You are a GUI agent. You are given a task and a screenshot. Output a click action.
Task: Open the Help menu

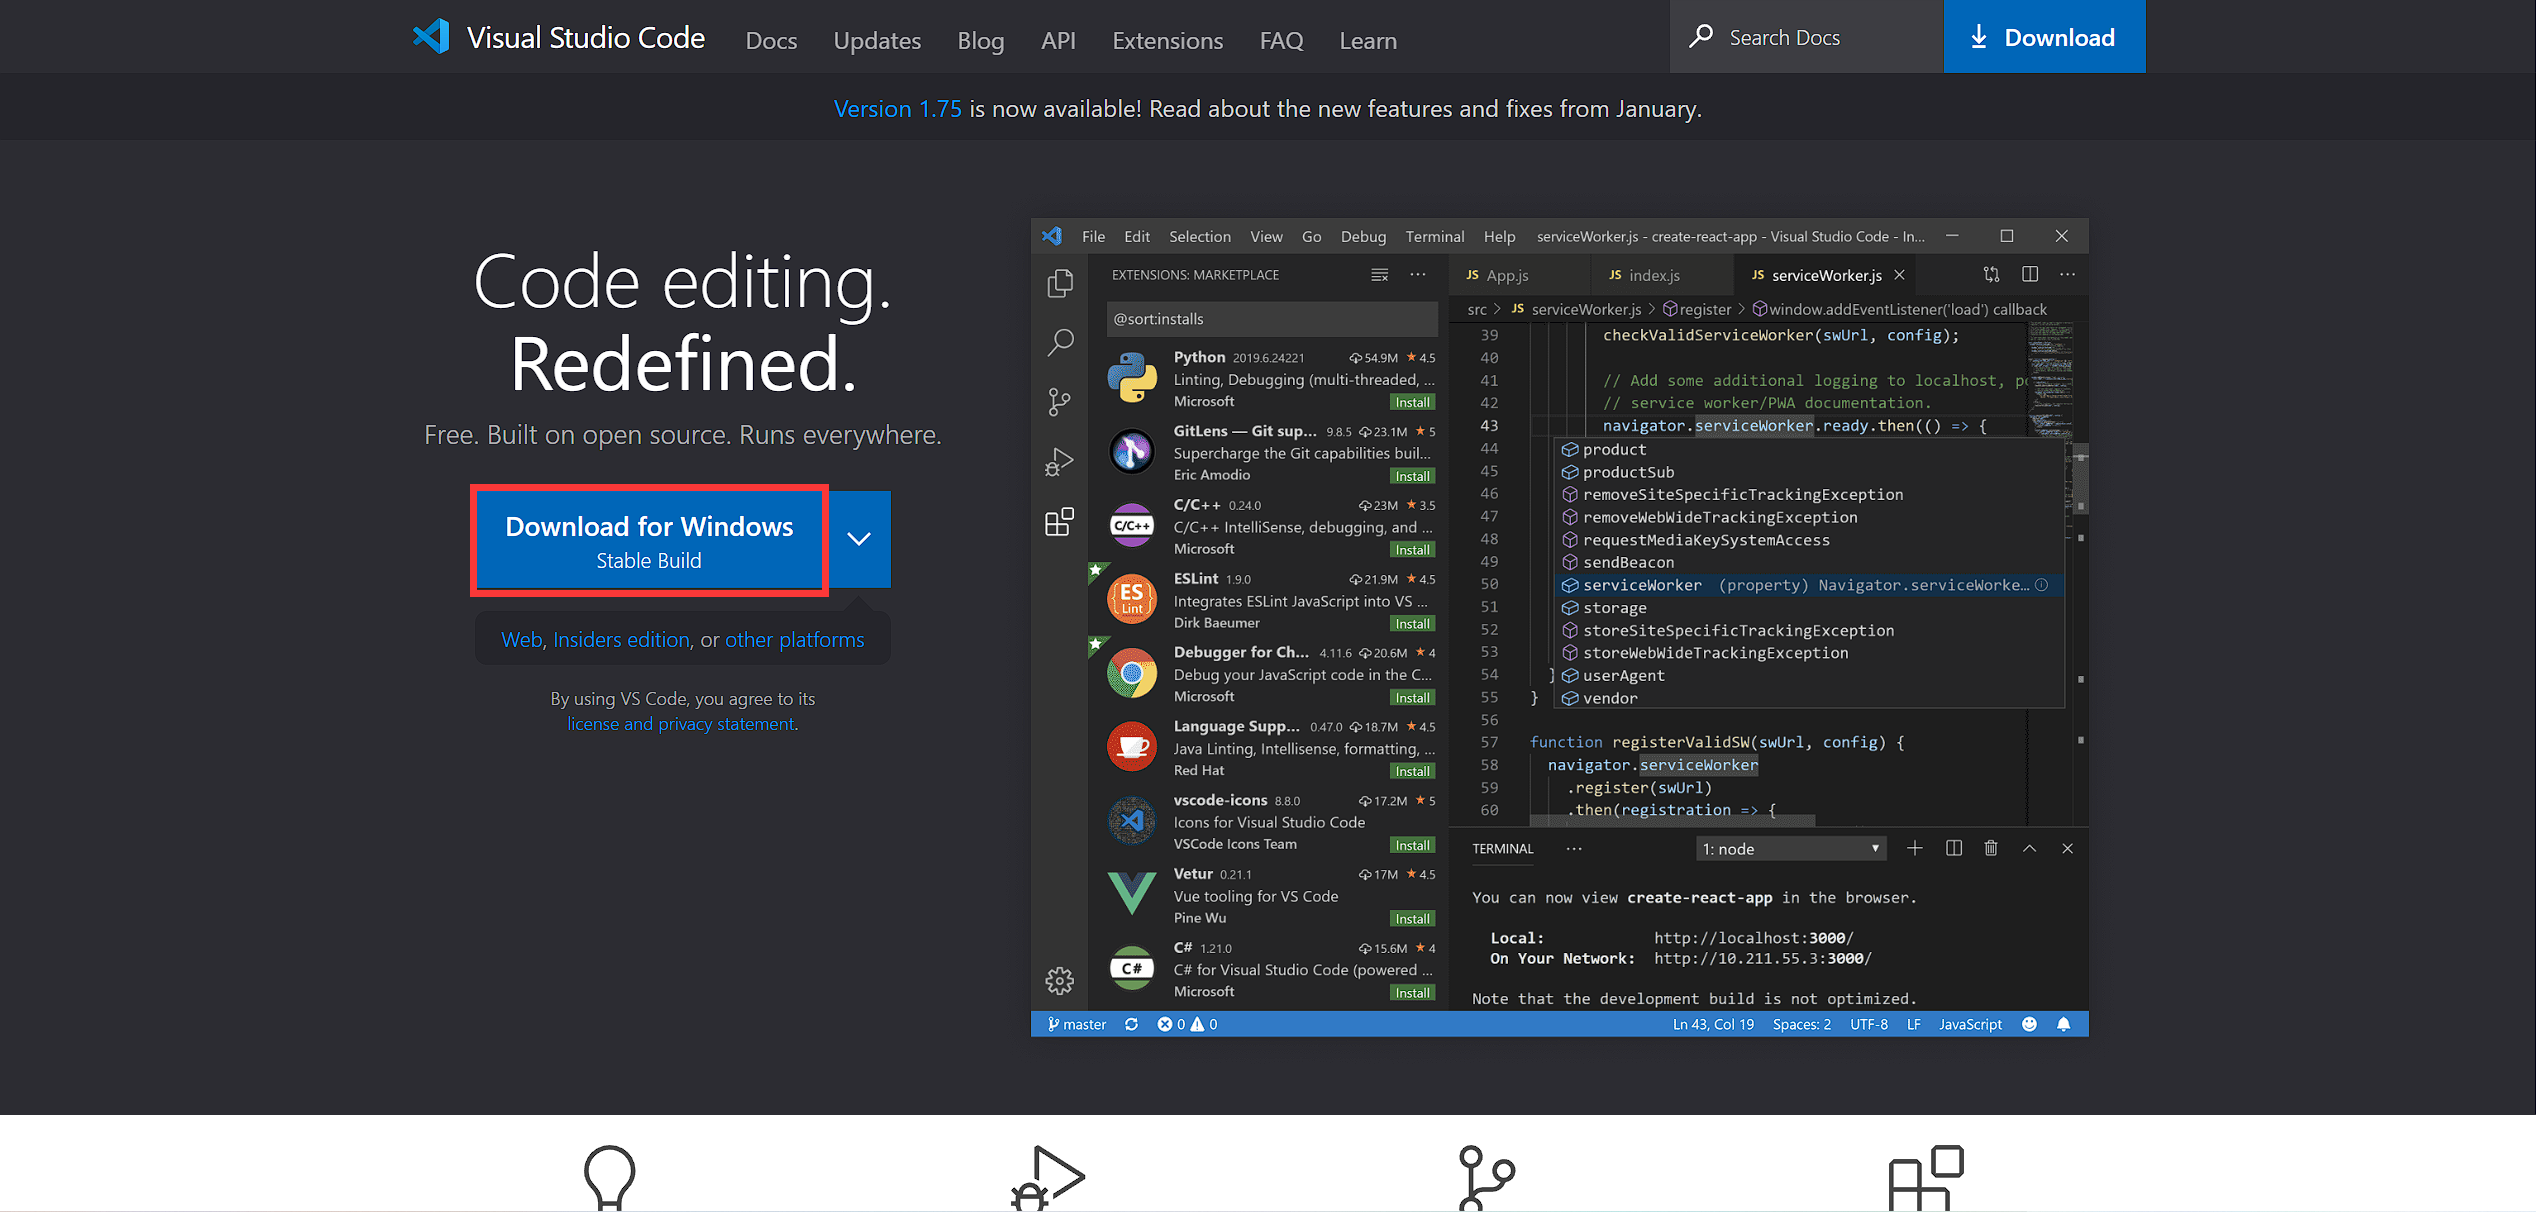pos(1499,236)
